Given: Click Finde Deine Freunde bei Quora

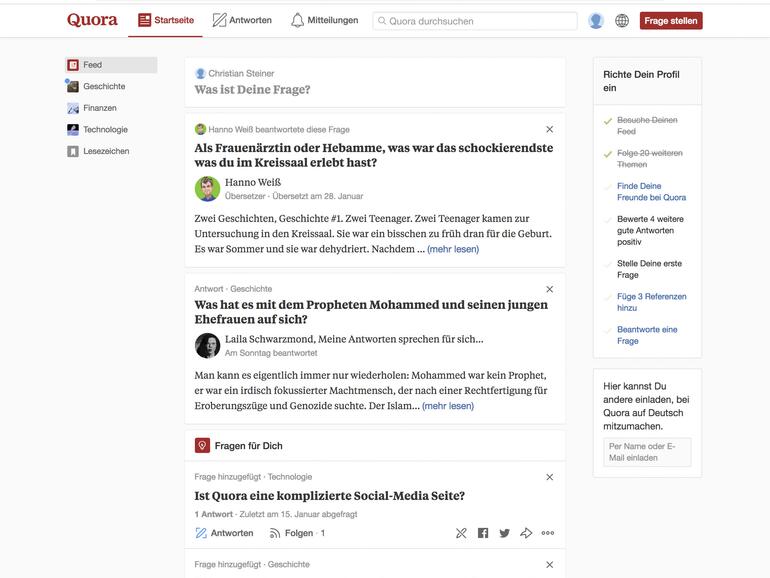Looking at the screenshot, I should [x=651, y=192].
